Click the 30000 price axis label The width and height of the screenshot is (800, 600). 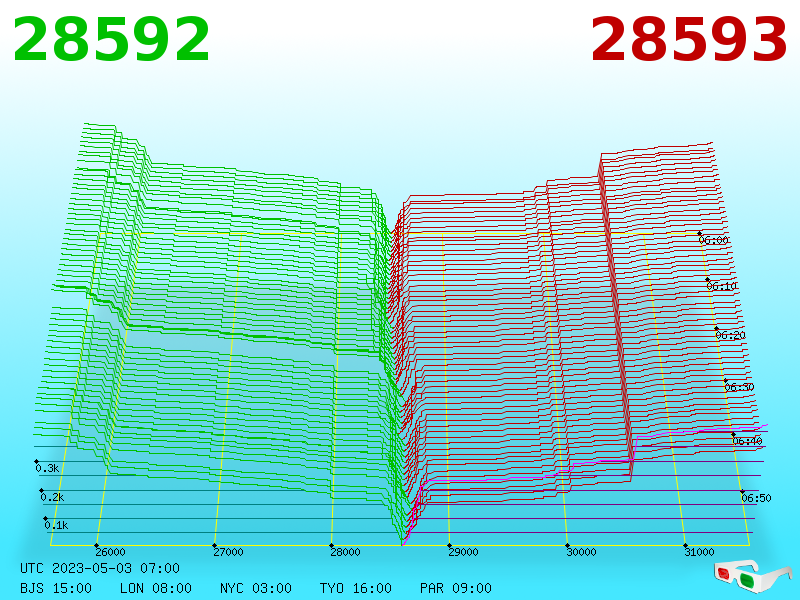tap(581, 552)
